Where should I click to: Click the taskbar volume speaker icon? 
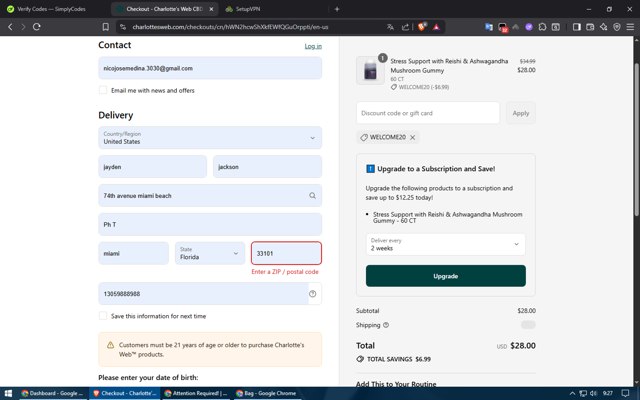593,393
